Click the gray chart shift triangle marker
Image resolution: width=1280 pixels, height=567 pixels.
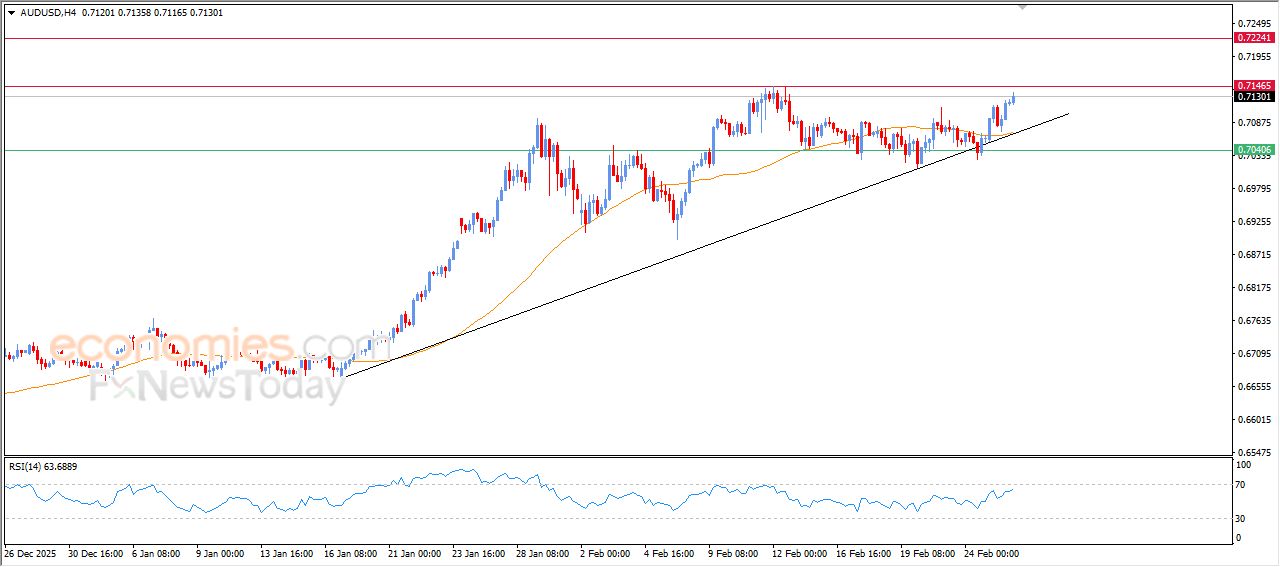tap(1022, 6)
